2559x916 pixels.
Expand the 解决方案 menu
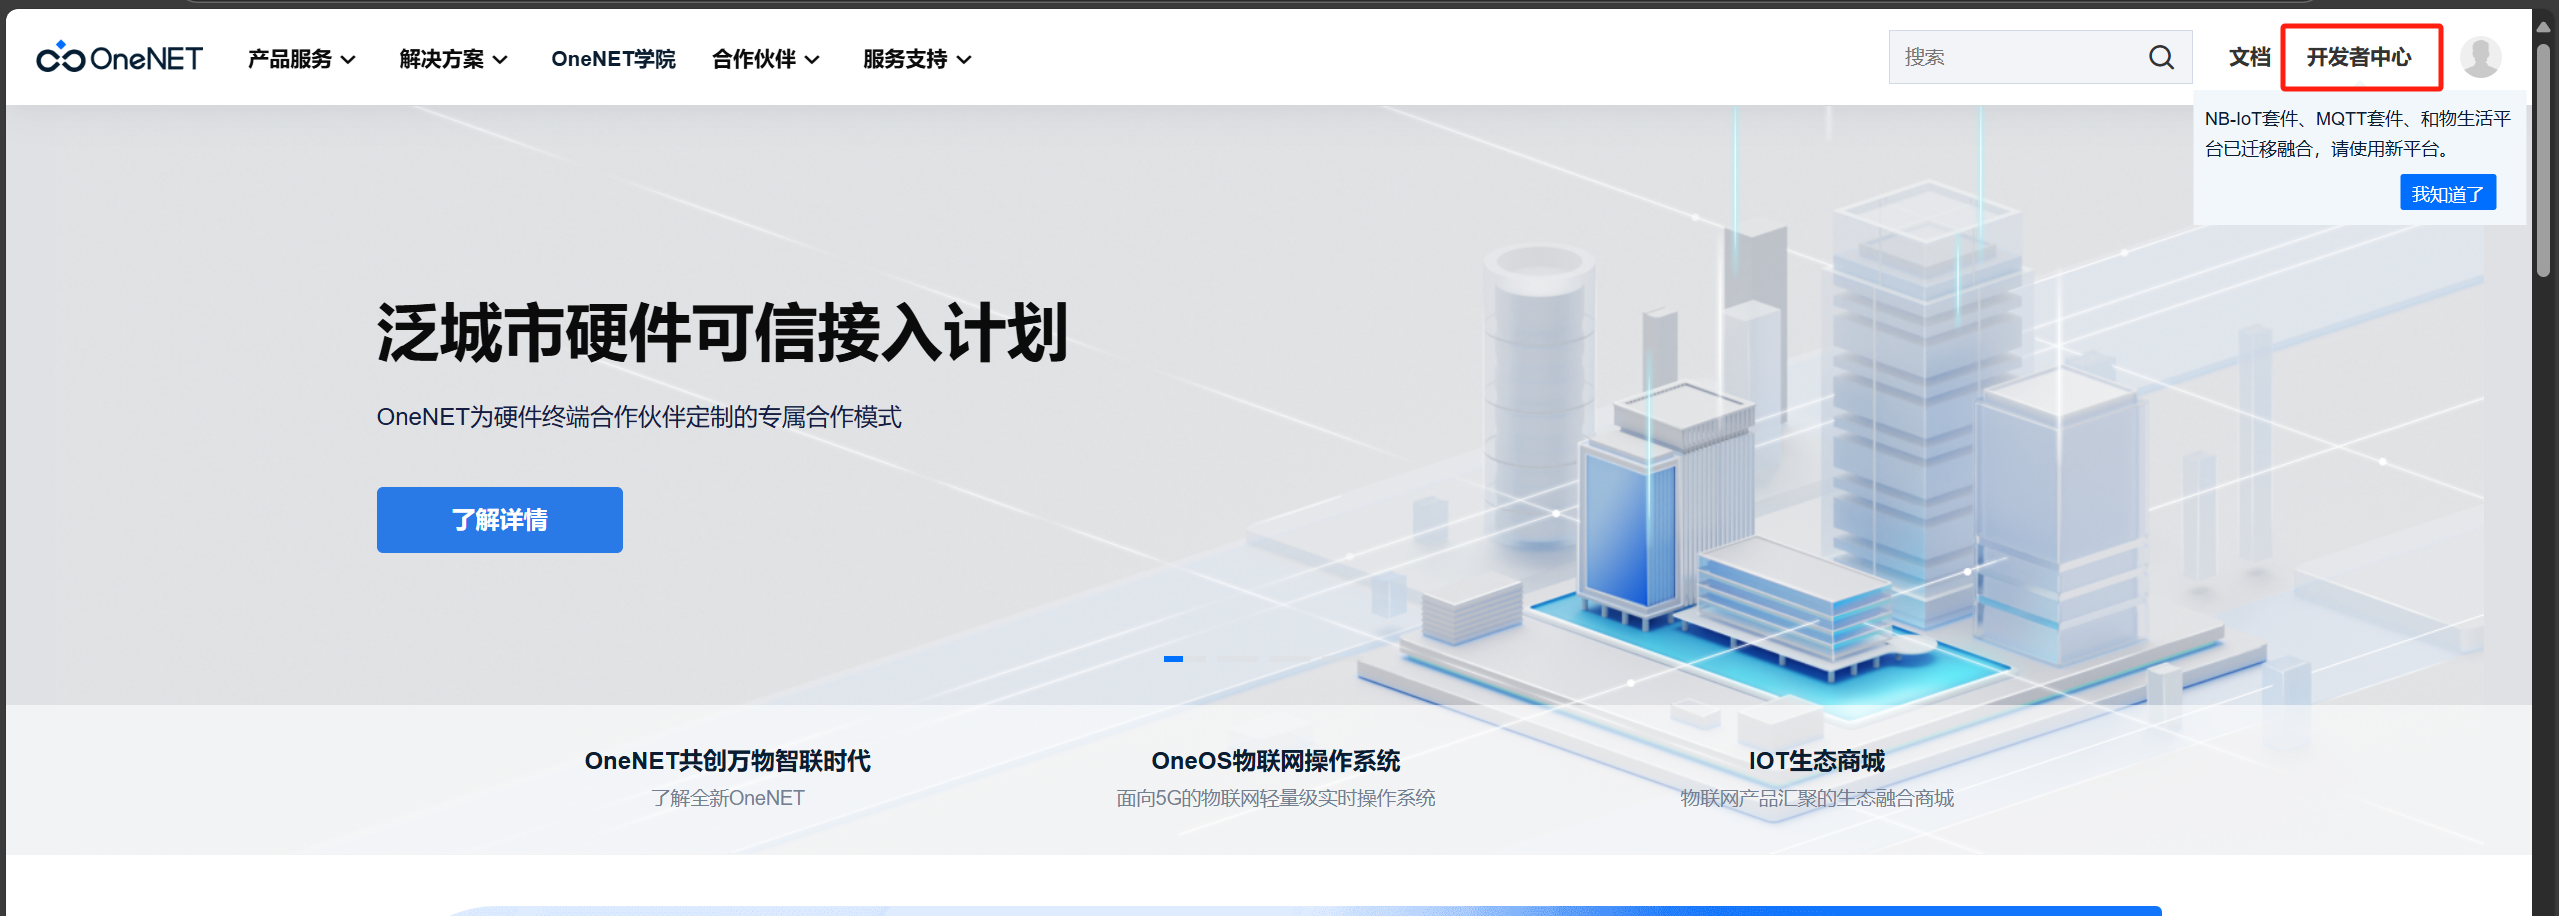[x=453, y=59]
